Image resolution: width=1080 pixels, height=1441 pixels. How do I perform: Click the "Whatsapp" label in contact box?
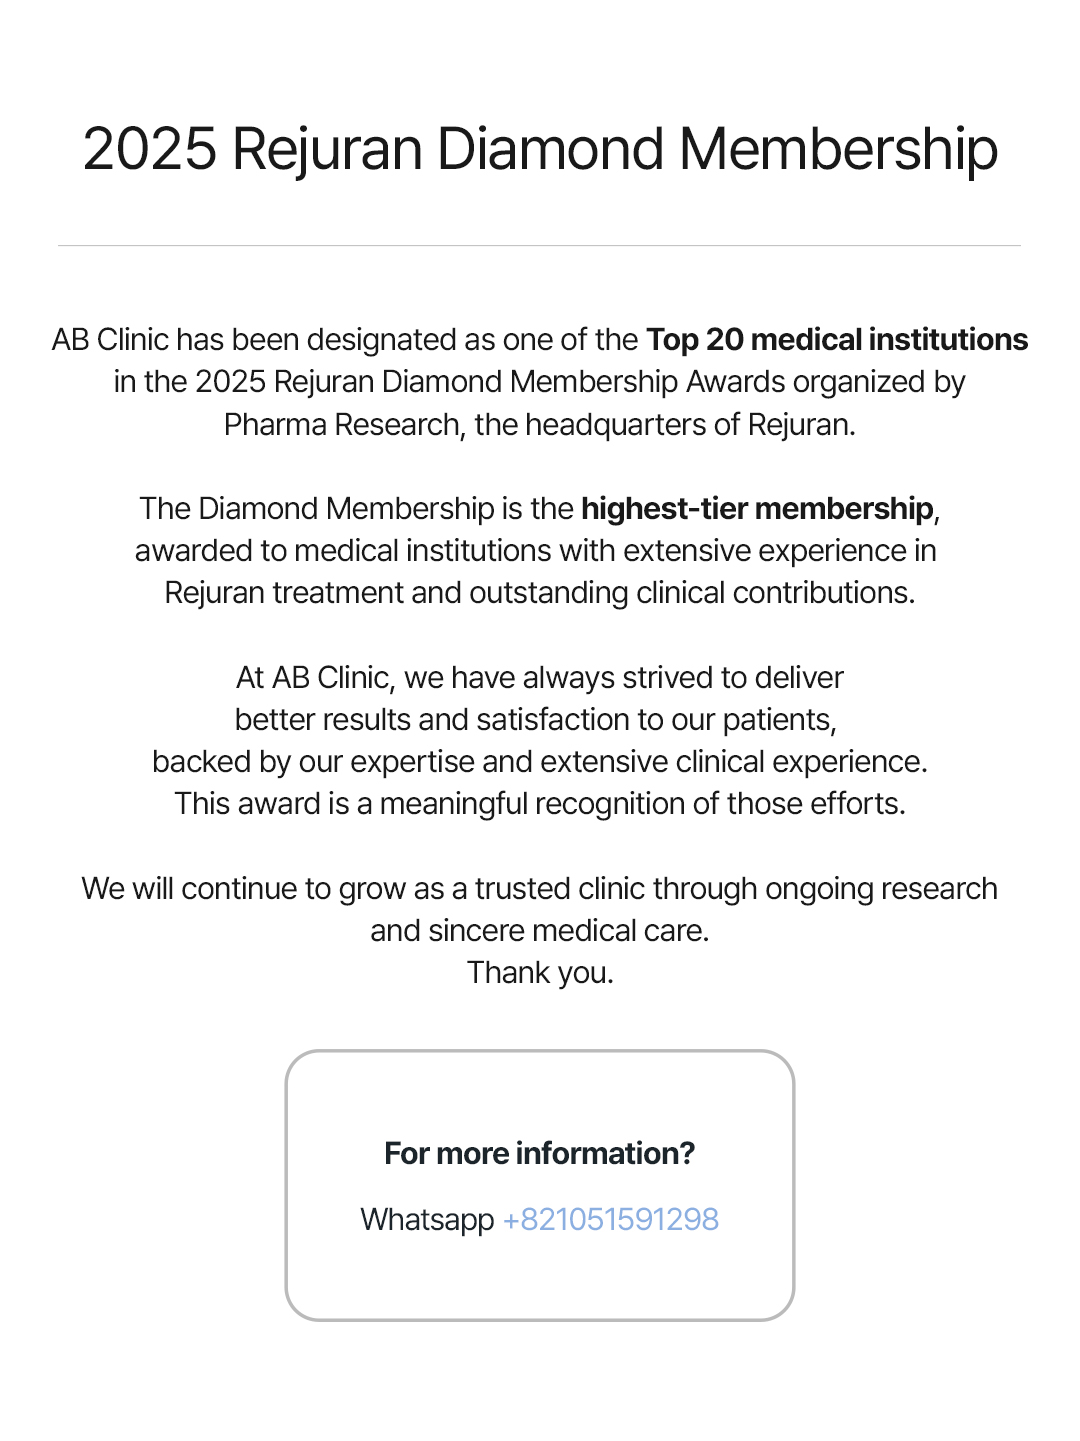tap(427, 1220)
